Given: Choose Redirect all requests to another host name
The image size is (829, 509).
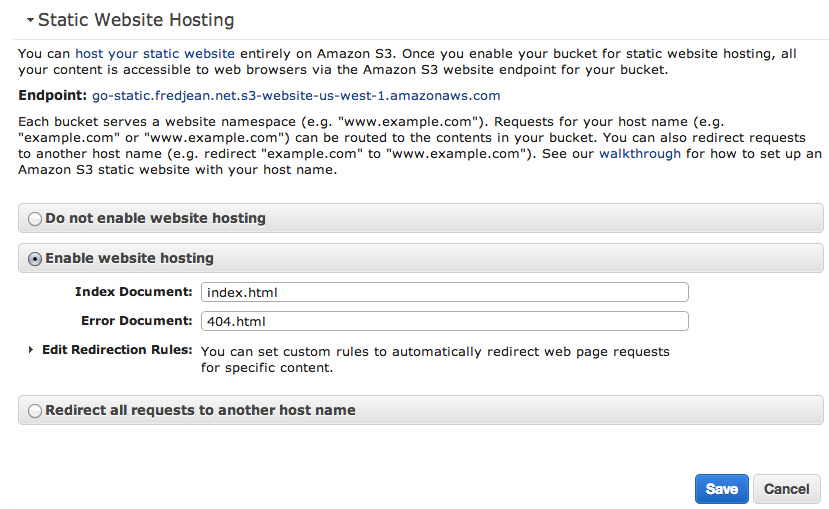Looking at the screenshot, I should [35, 411].
